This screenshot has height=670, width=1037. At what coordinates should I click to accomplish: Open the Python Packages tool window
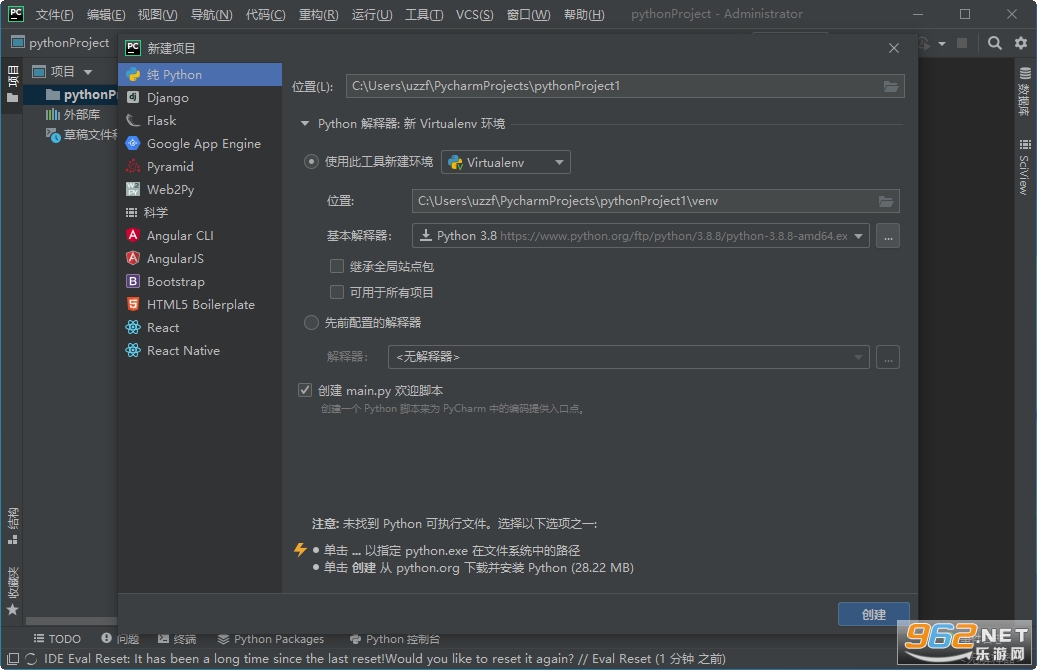click(271, 639)
